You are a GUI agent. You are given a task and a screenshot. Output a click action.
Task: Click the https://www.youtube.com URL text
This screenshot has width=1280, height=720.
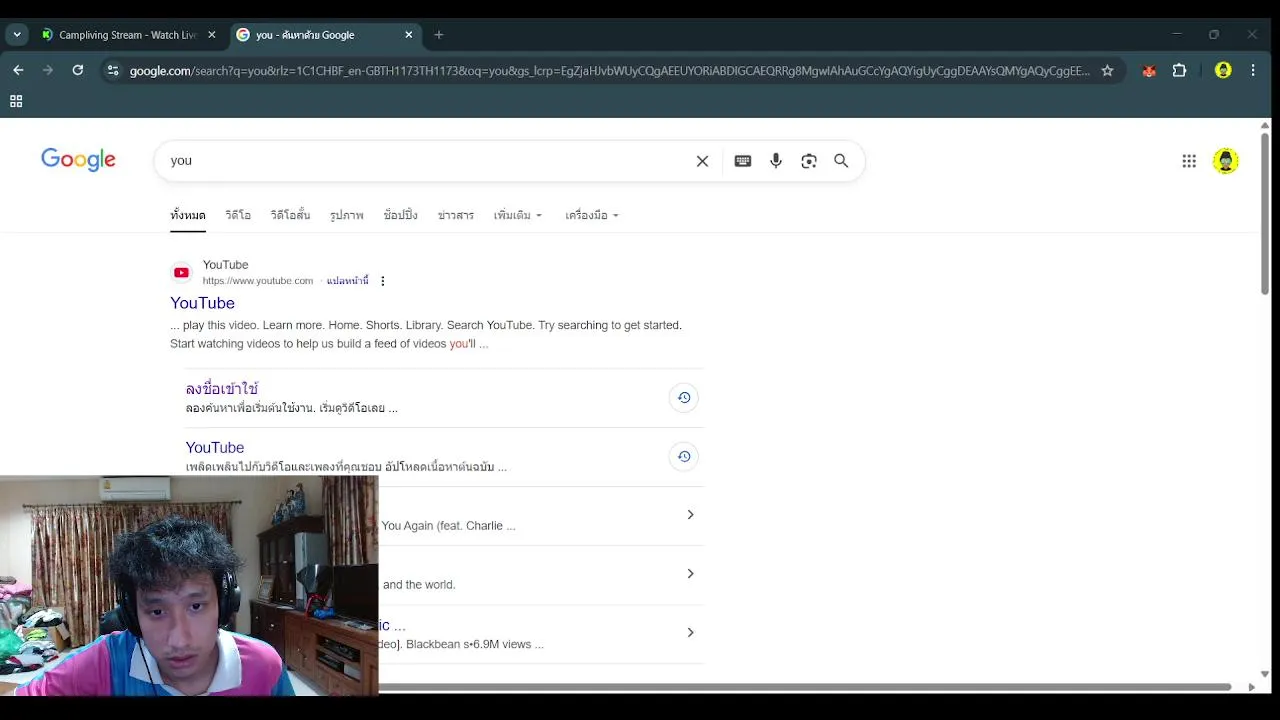click(258, 281)
